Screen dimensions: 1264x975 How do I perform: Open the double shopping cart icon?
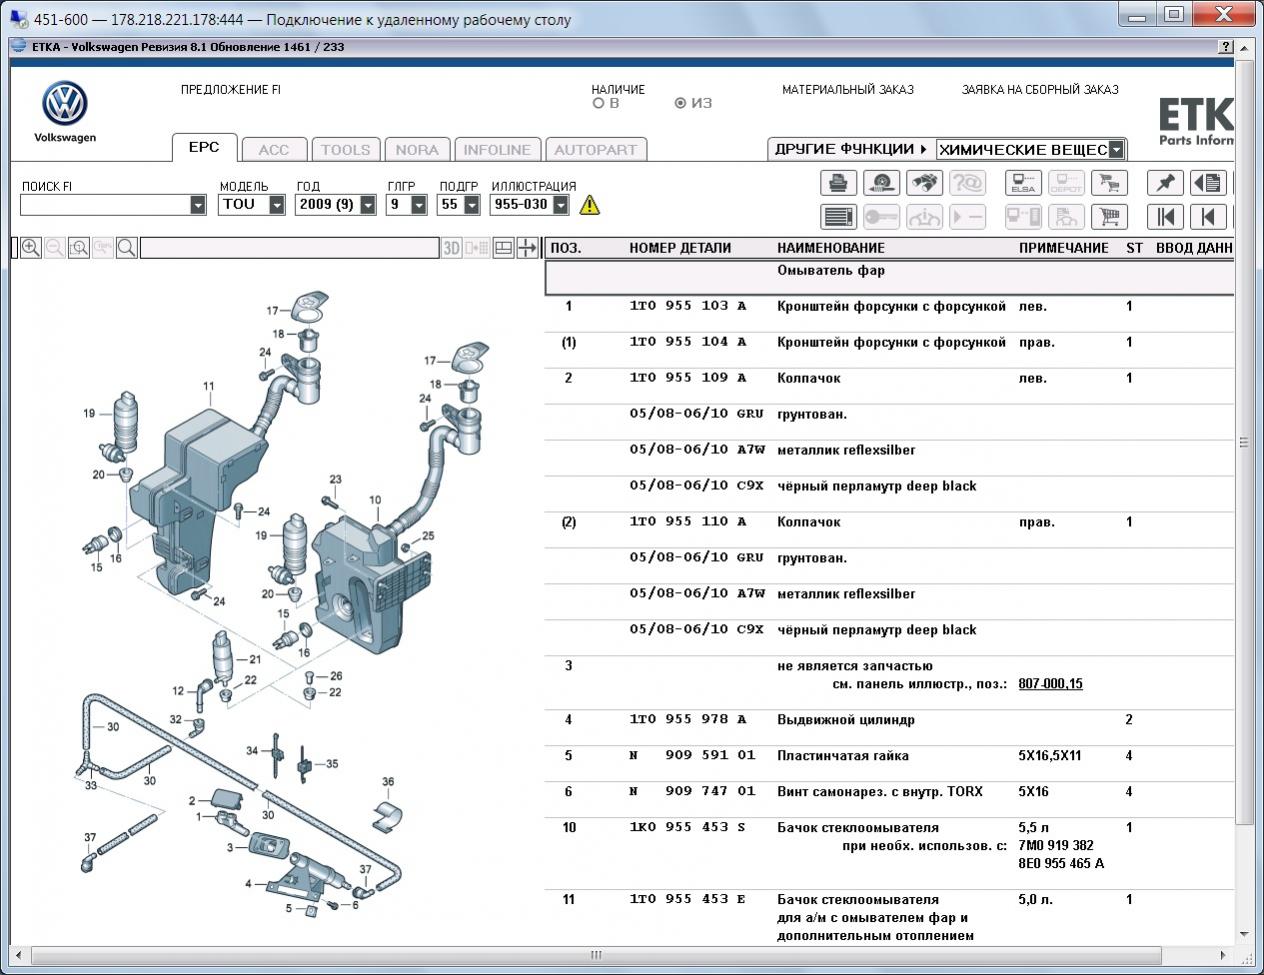click(1109, 183)
